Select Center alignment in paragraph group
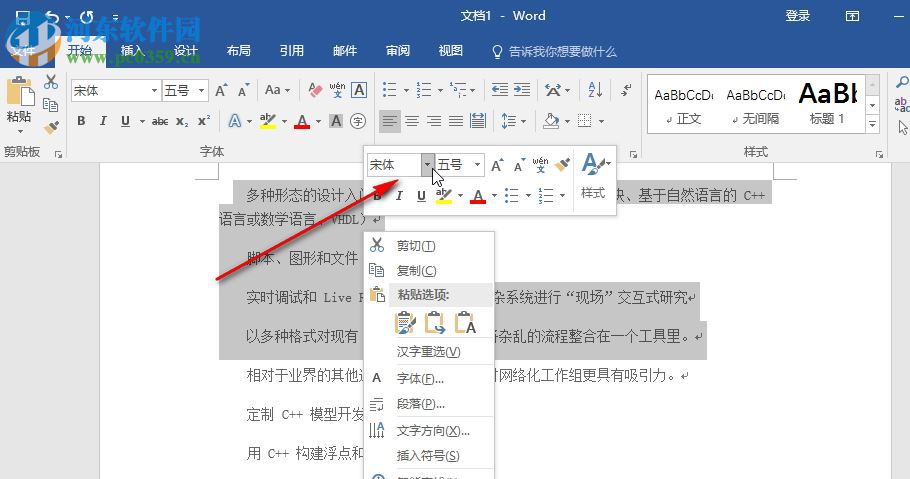 [412, 121]
